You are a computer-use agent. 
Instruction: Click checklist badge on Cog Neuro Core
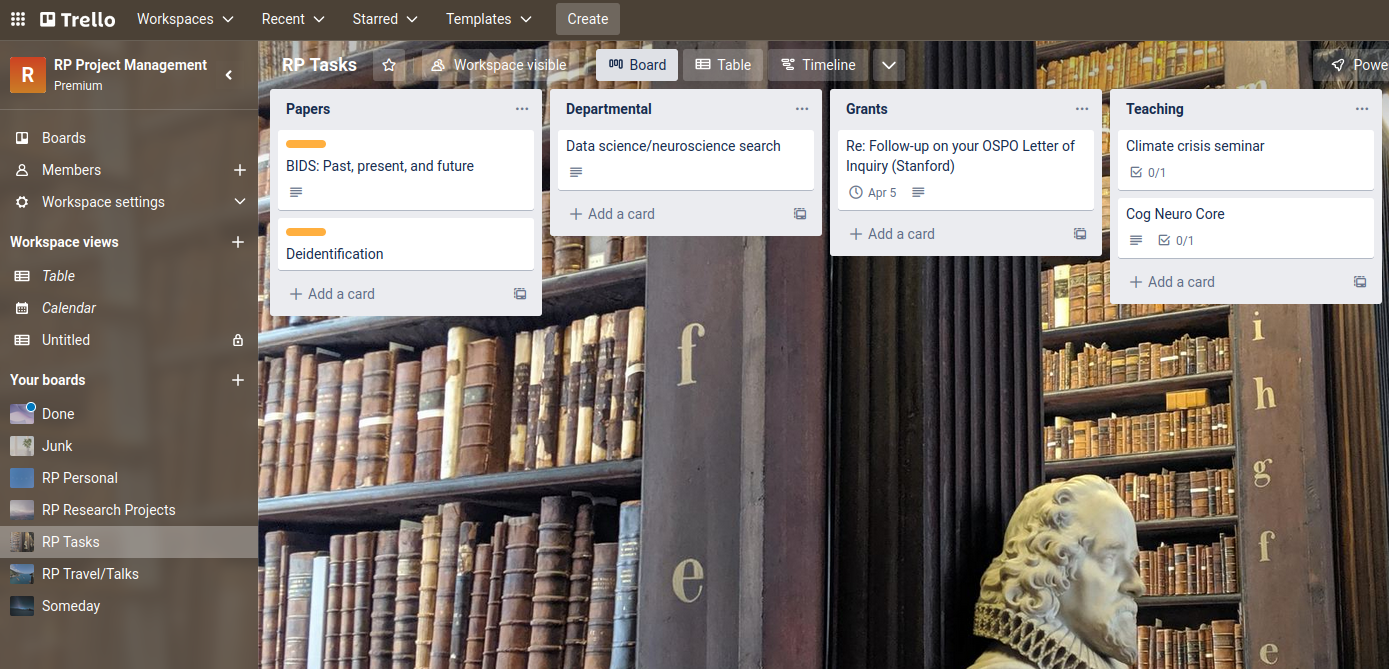(1176, 240)
